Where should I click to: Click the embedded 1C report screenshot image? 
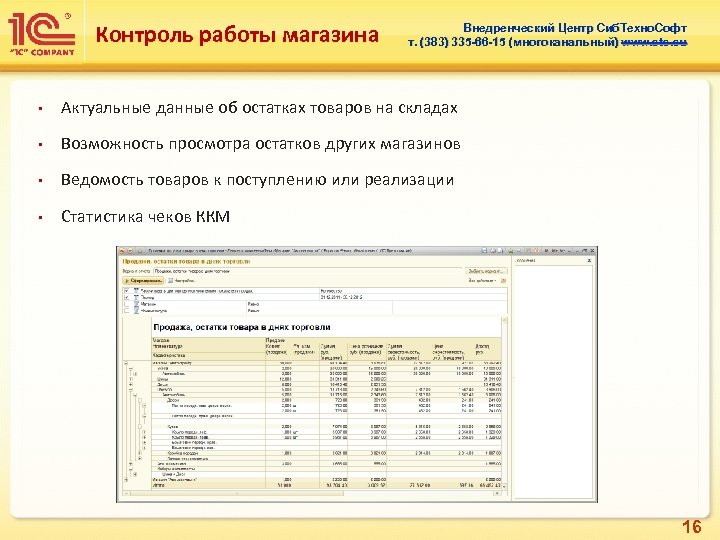tap(357, 374)
